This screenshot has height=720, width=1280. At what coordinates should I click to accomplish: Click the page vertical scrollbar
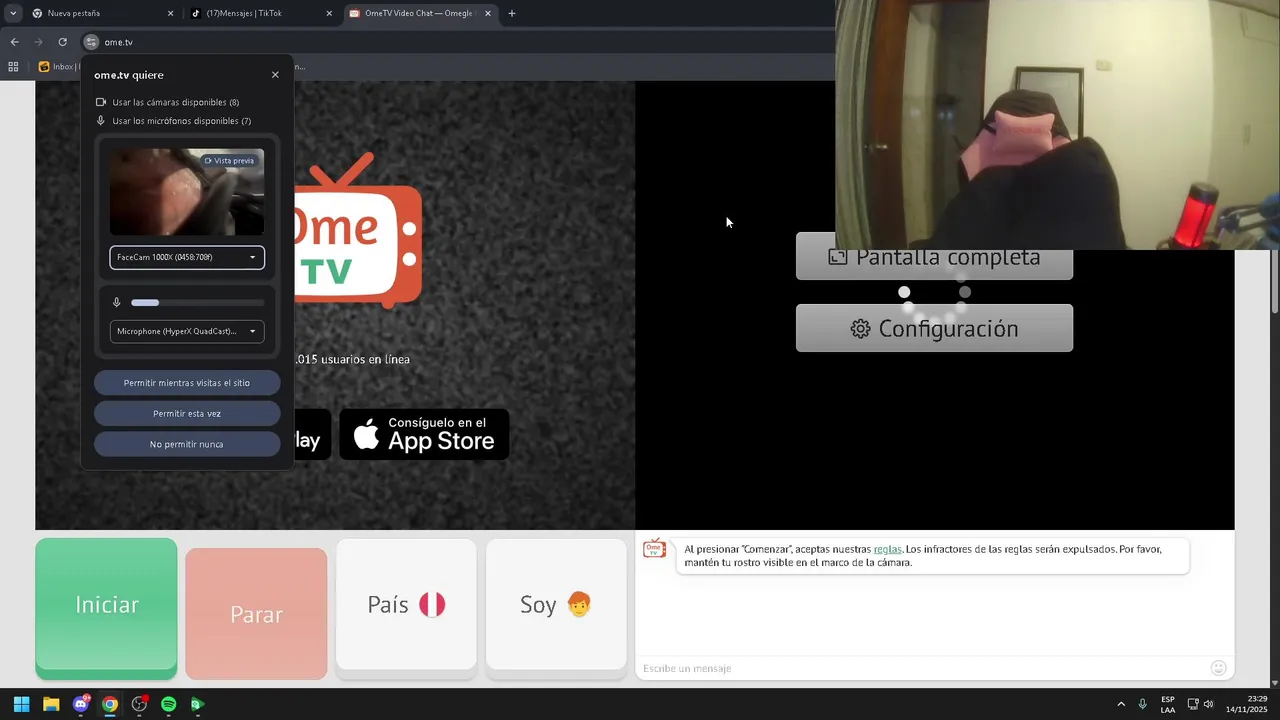tap(1275, 280)
